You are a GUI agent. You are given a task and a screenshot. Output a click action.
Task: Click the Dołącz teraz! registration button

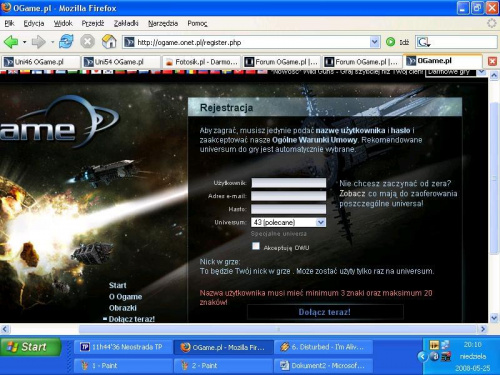325,312
